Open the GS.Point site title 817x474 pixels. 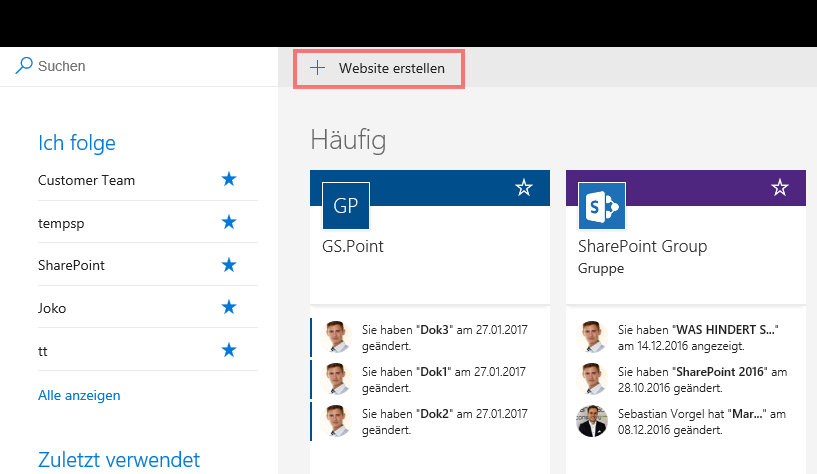353,246
